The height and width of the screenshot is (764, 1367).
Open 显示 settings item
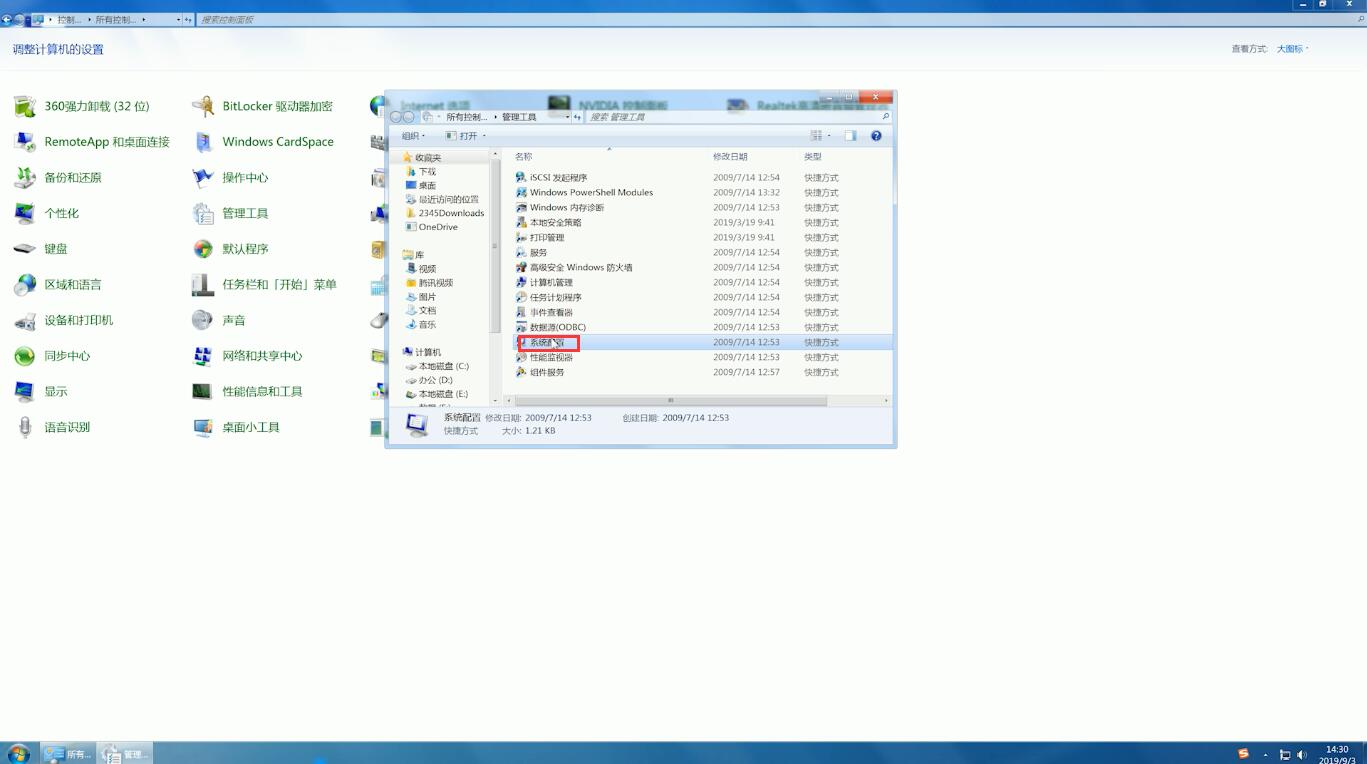41,392
